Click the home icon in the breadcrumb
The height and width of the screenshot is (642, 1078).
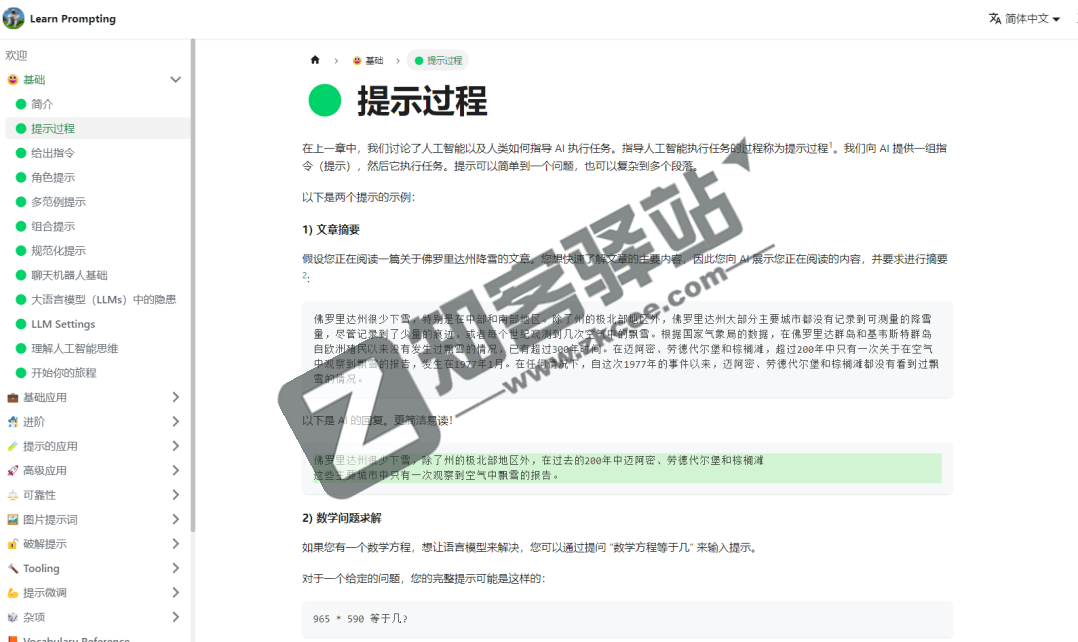pos(314,60)
